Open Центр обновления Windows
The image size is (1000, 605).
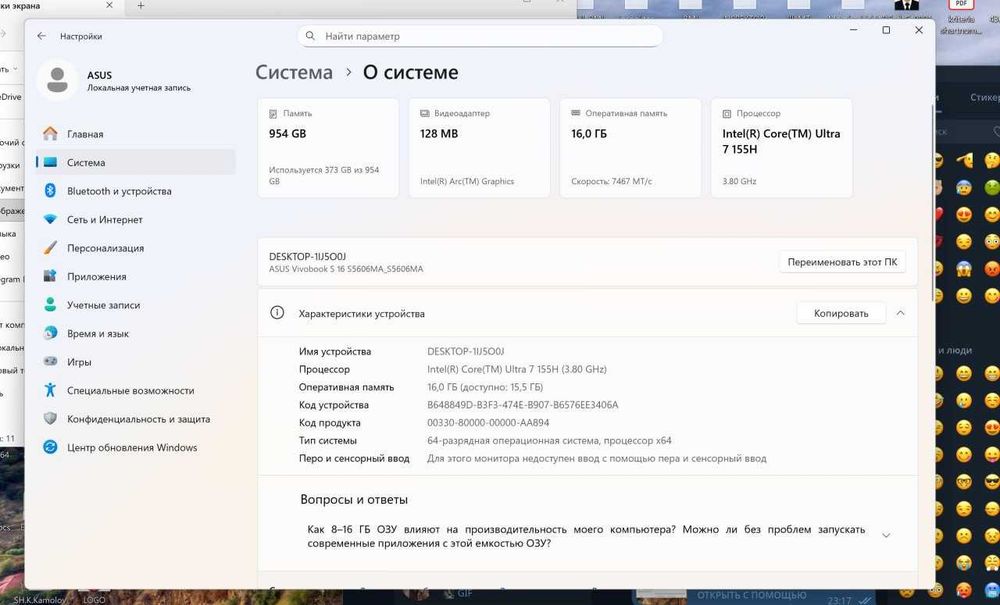click(x=136, y=448)
